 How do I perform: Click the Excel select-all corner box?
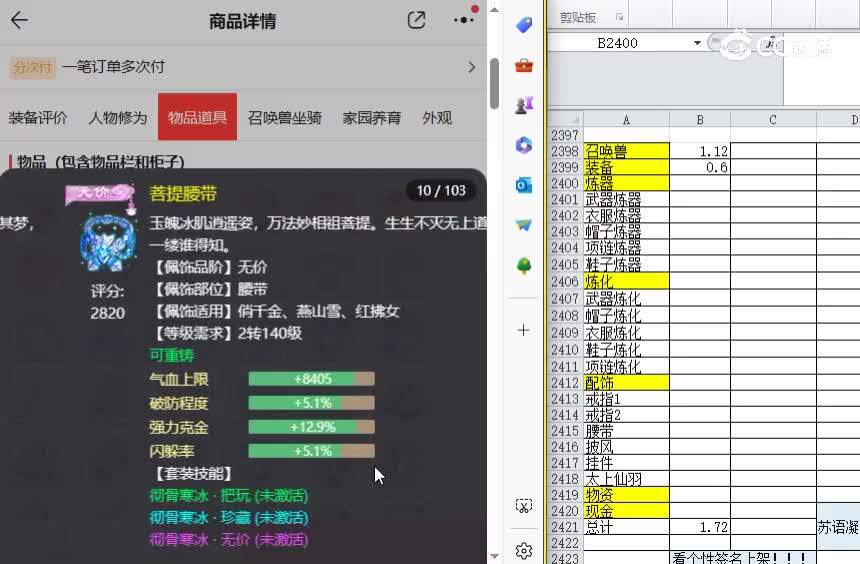[565, 119]
